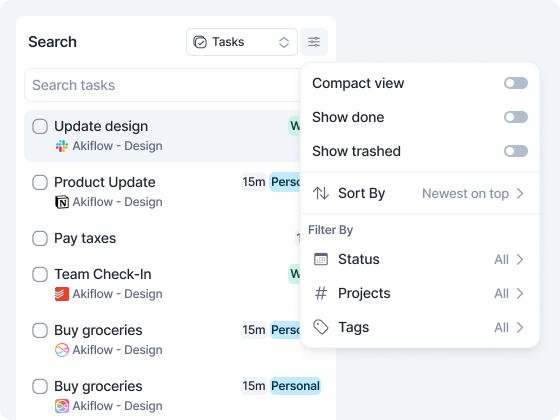Click the Sort By arrows icon
560x420 pixels.
tap(321, 193)
